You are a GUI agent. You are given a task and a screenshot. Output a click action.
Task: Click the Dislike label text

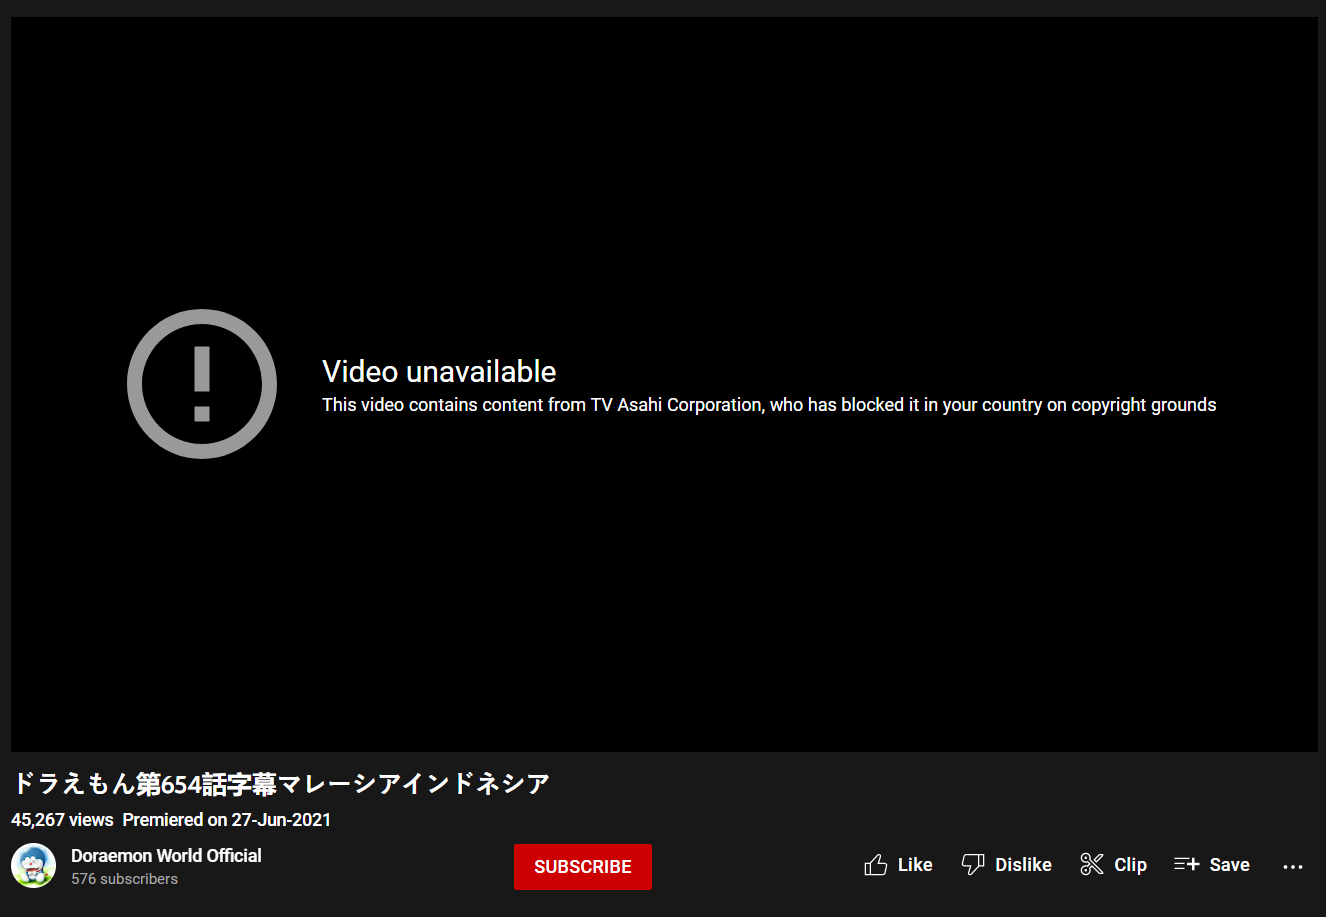[x=1023, y=865]
